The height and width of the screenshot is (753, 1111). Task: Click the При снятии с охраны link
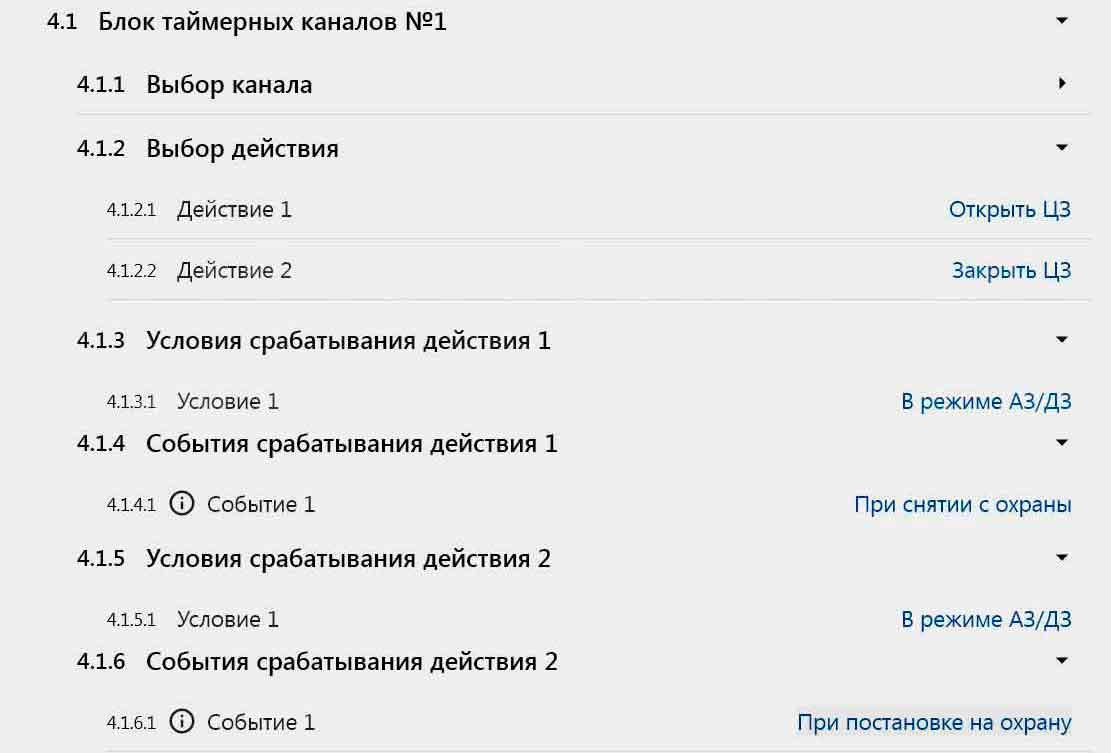pyautogui.click(x=962, y=505)
